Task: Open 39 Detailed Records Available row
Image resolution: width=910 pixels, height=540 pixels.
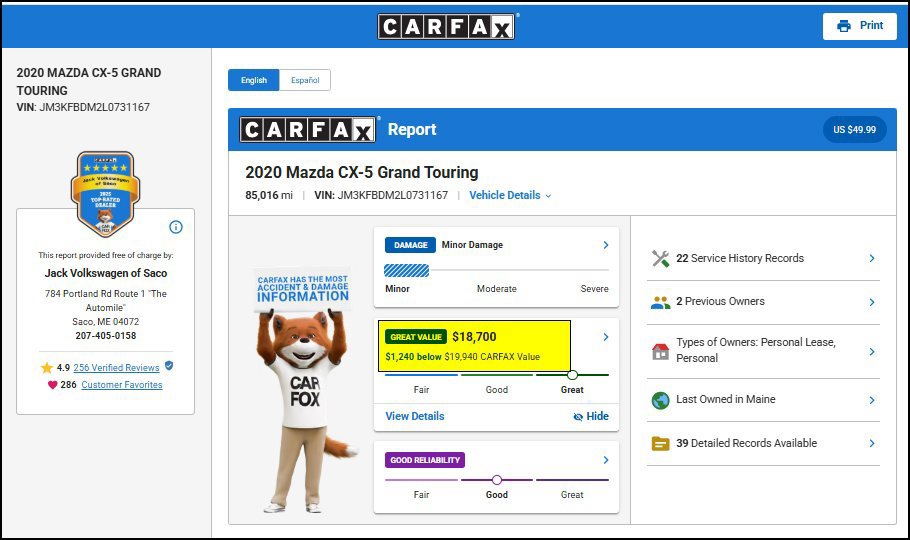Action: [x=763, y=444]
